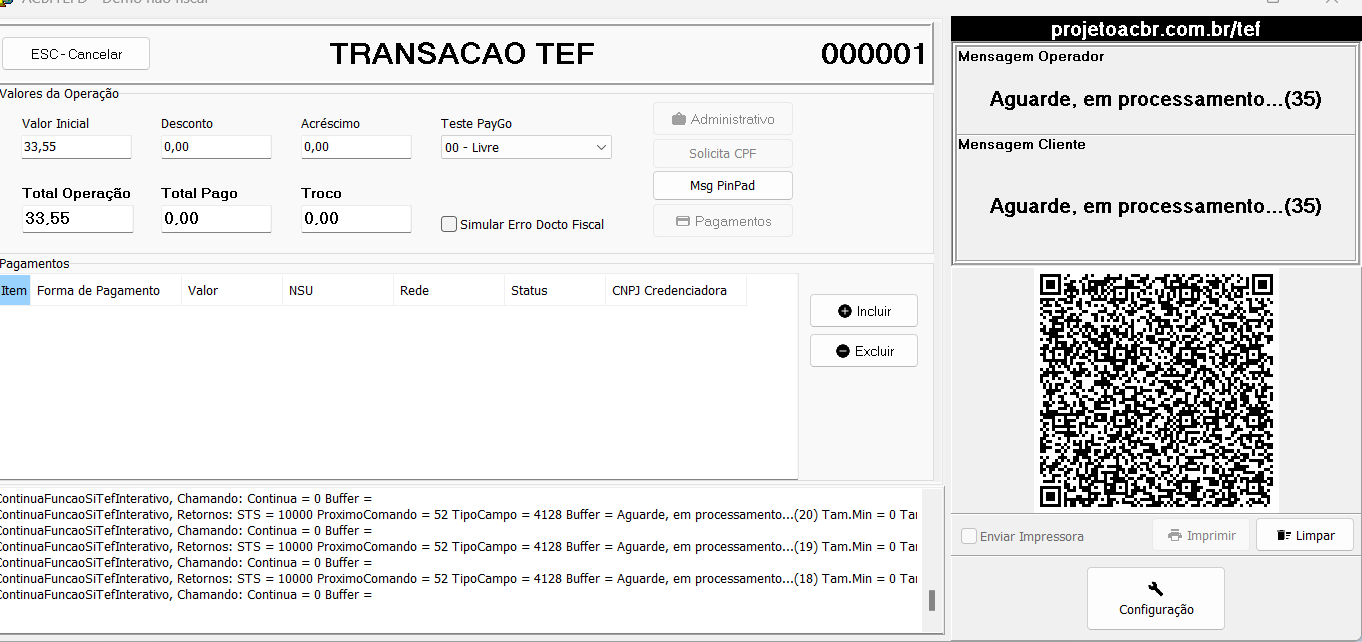1362x642 pixels.
Task: Click the Valor column header
Action: point(232,291)
